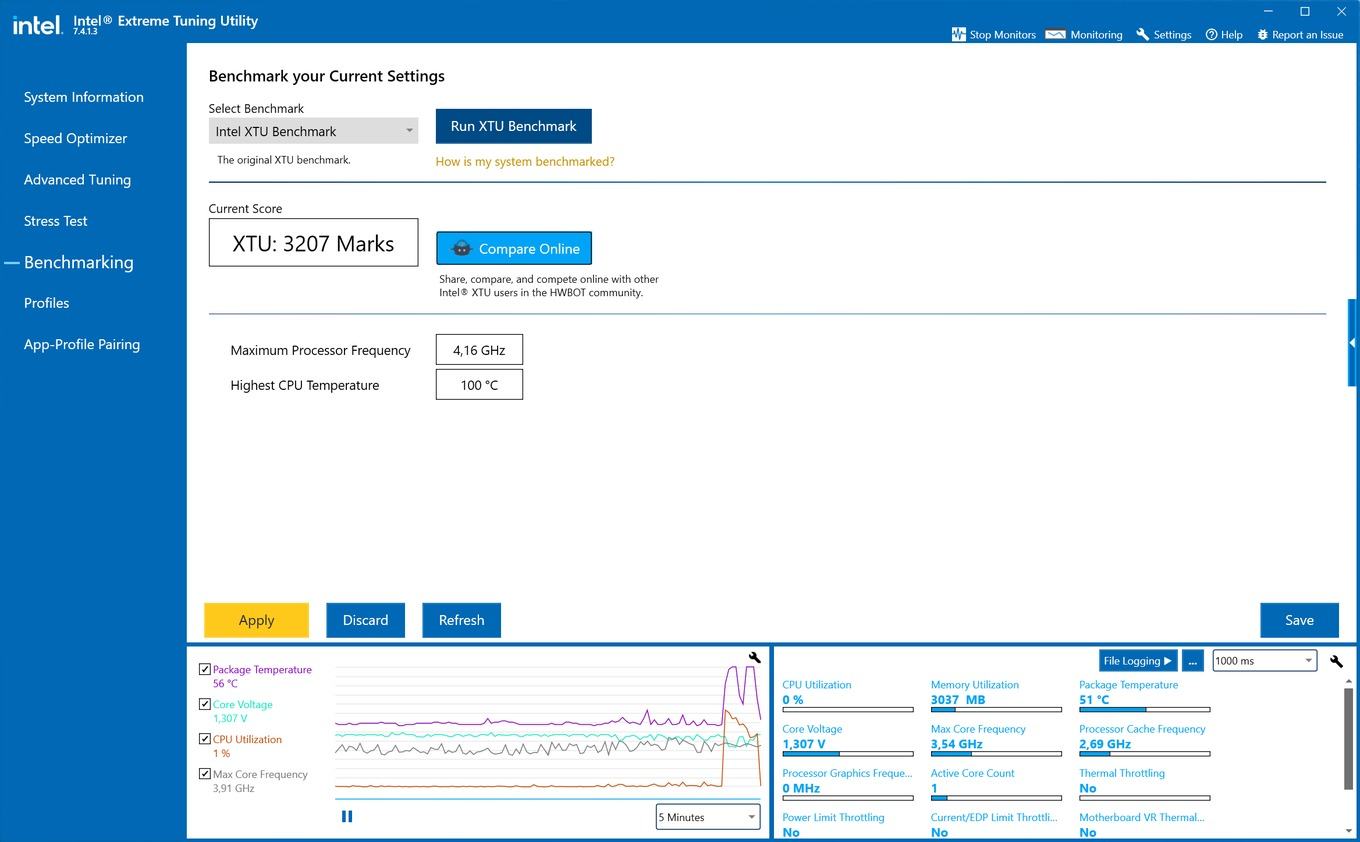
Task: Click Processor Cache Frequency 2,69 GHz value
Action: pyautogui.click(x=1105, y=744)
